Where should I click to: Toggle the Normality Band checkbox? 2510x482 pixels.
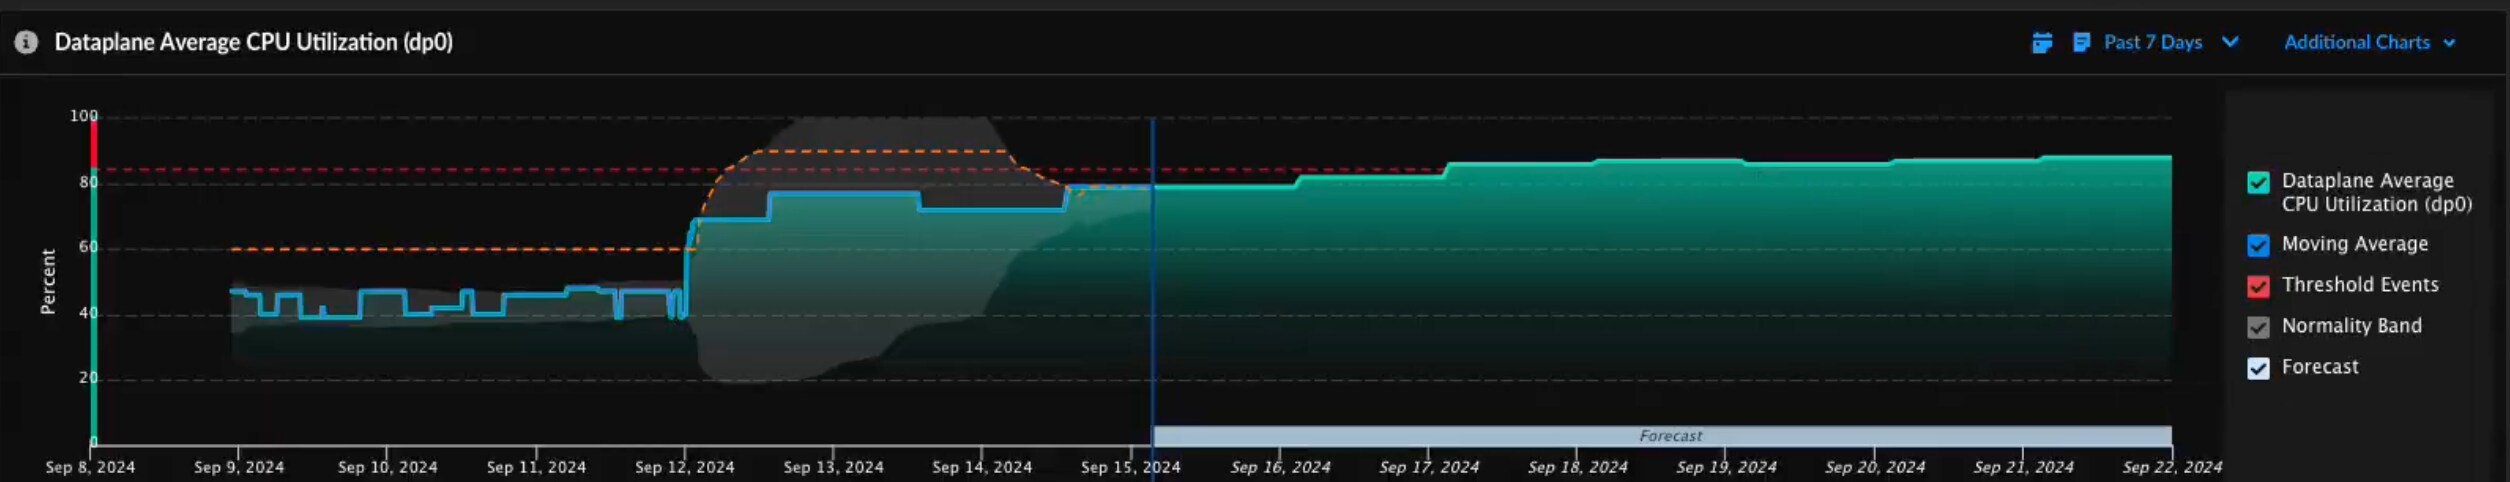(2258, 327)
